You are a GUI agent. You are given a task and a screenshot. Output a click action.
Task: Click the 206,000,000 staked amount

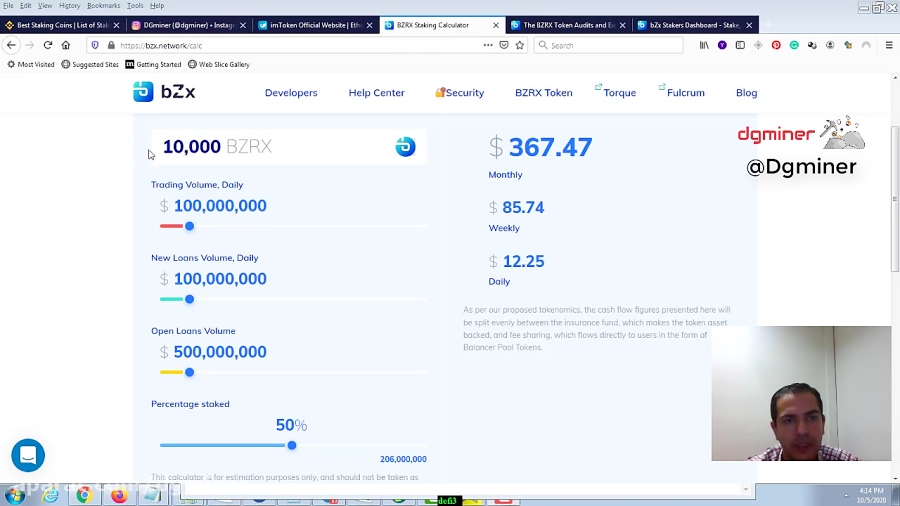pyautogui.click(x=403, y=459)
